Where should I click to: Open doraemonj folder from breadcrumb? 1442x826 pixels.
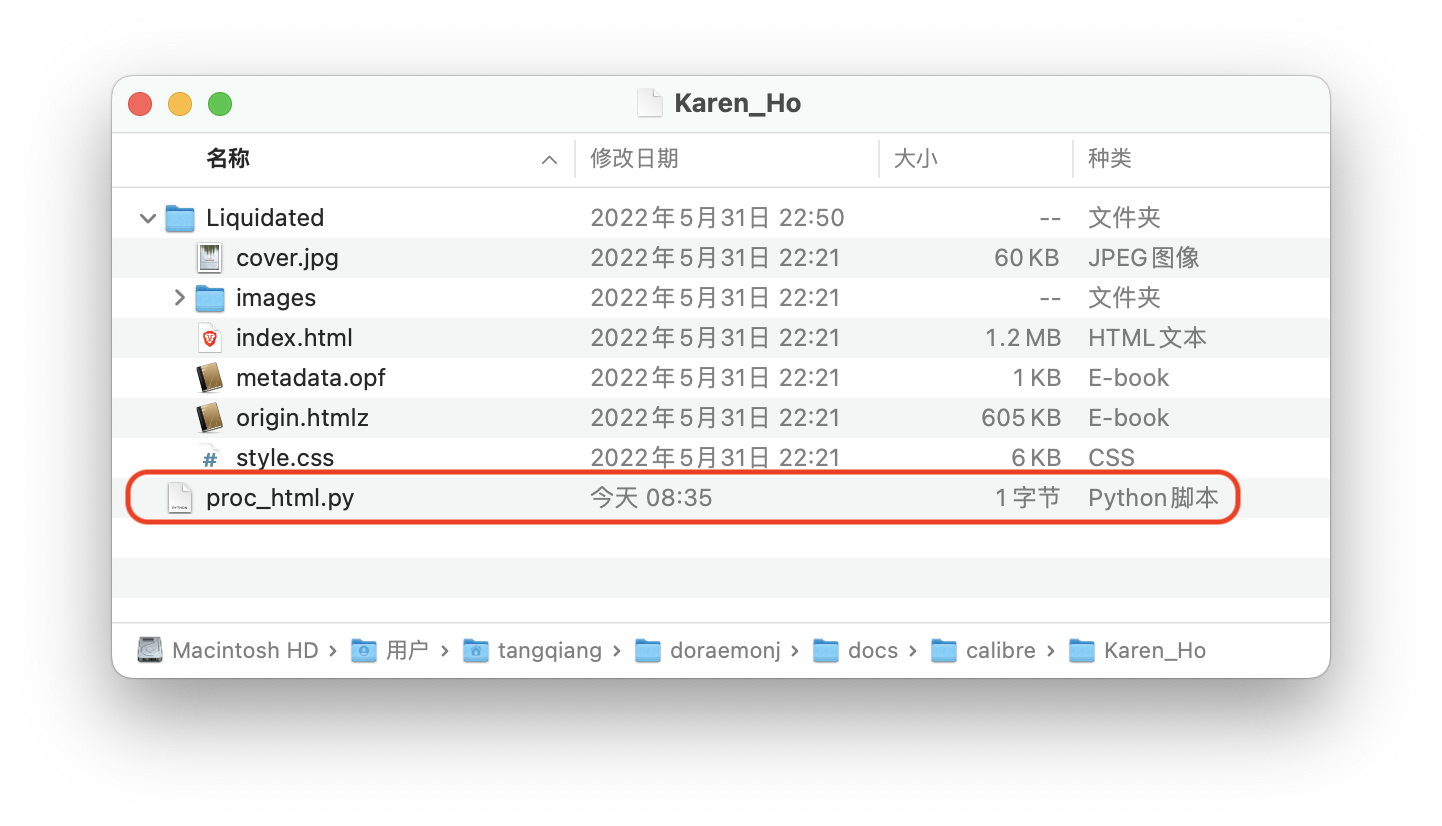(x=727, y=649)
